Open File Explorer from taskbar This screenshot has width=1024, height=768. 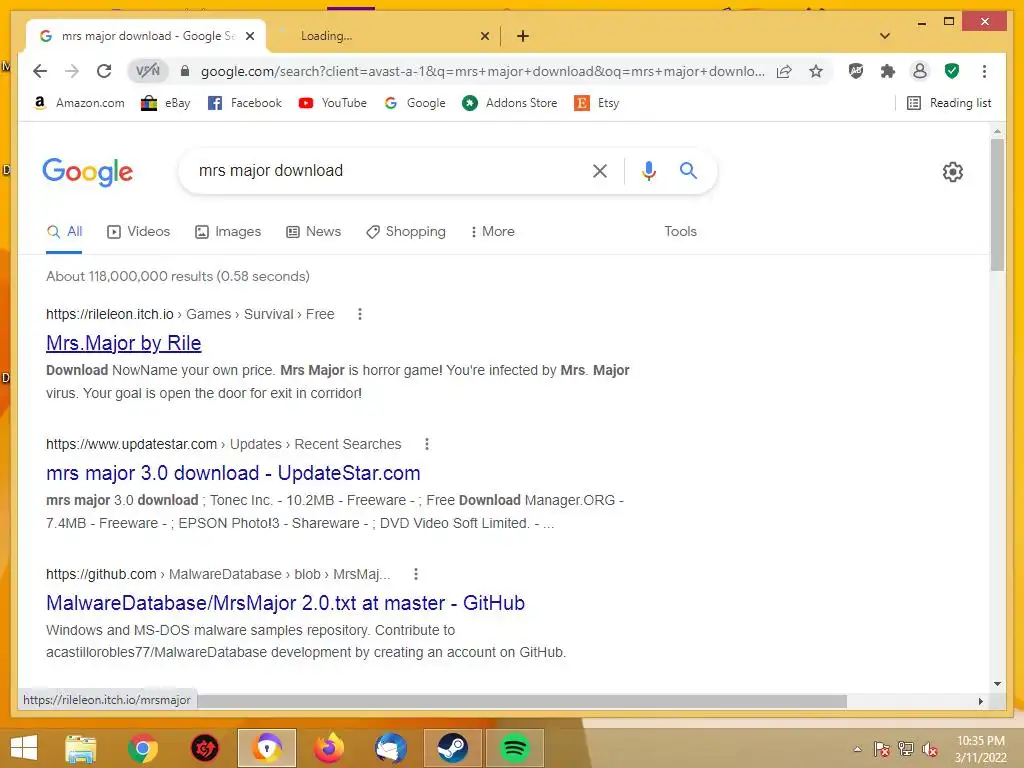pyautogui.click(x=81, y=748)
